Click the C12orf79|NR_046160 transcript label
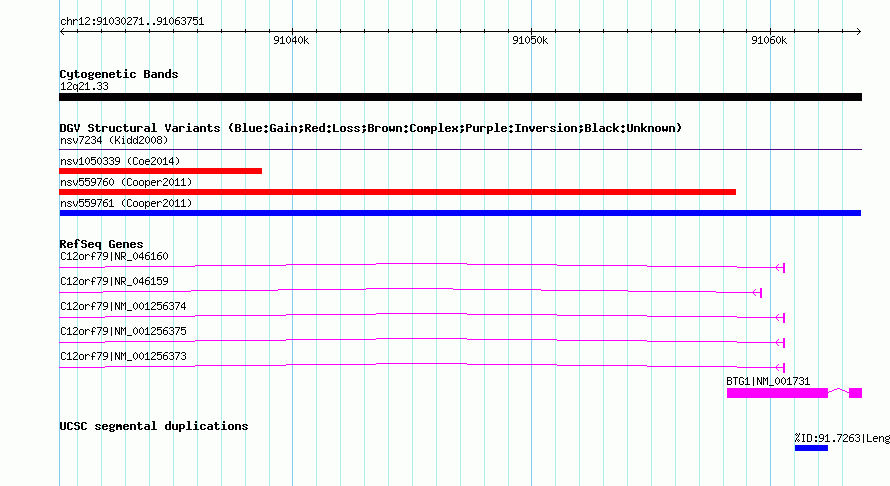 (x=114, y=257)
